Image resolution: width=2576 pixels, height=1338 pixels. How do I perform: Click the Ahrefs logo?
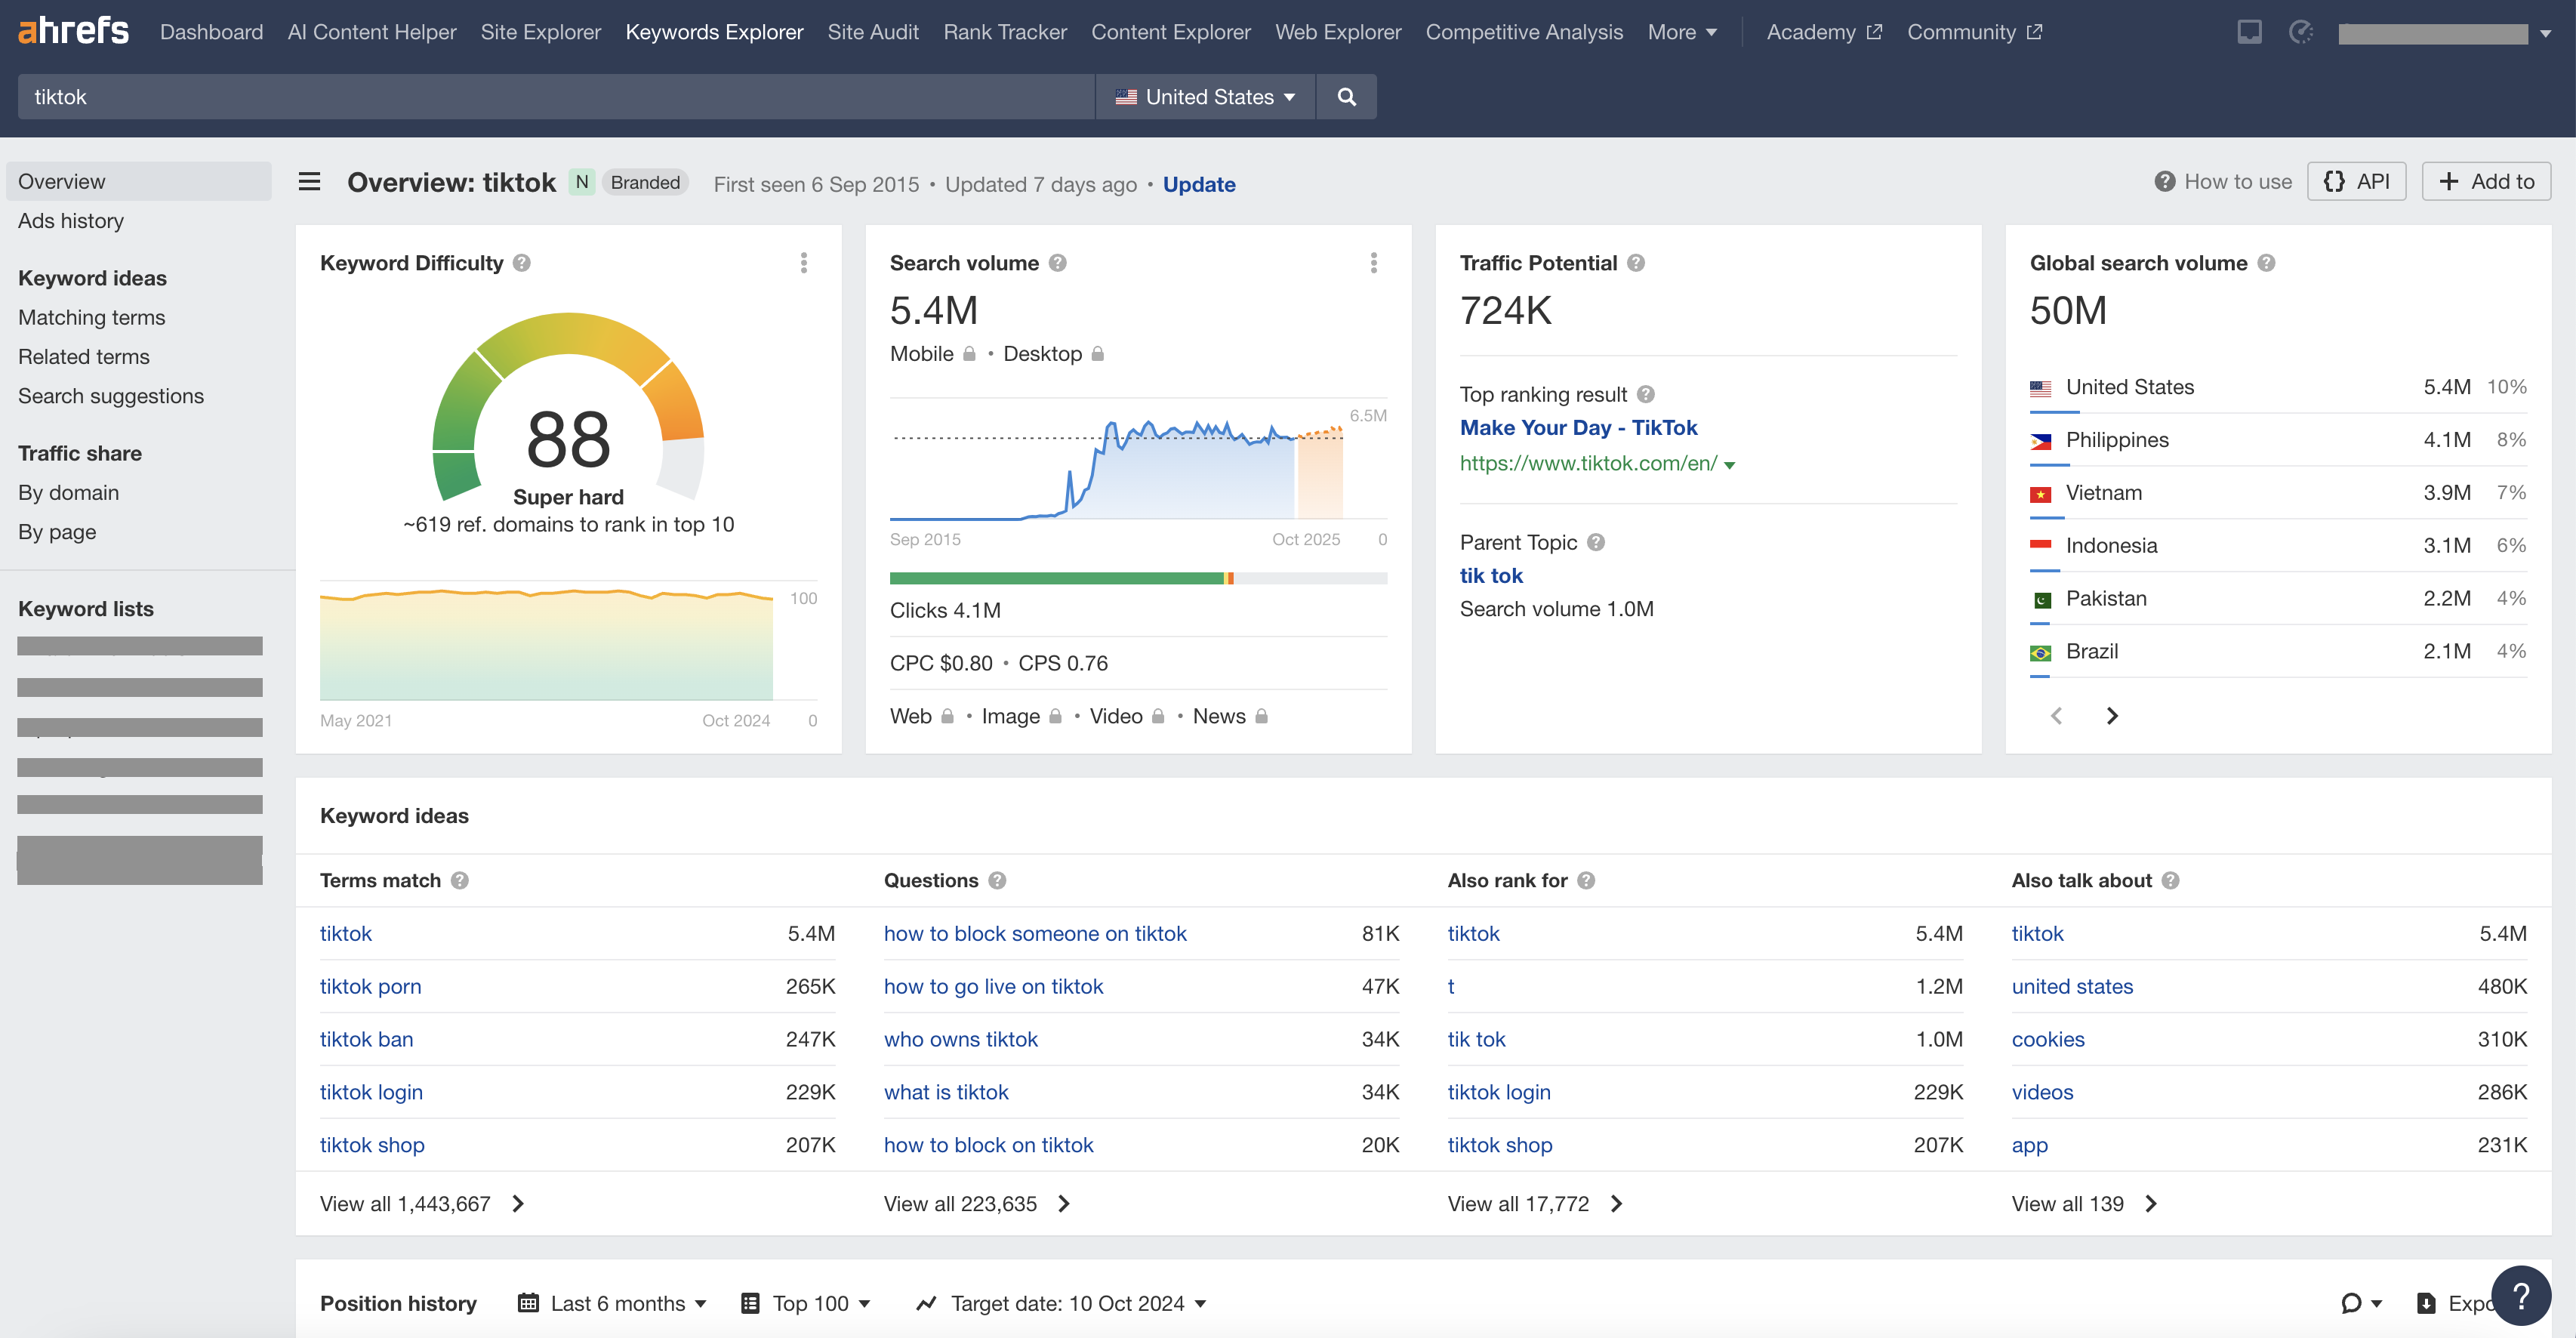click(x=74, y=31)
